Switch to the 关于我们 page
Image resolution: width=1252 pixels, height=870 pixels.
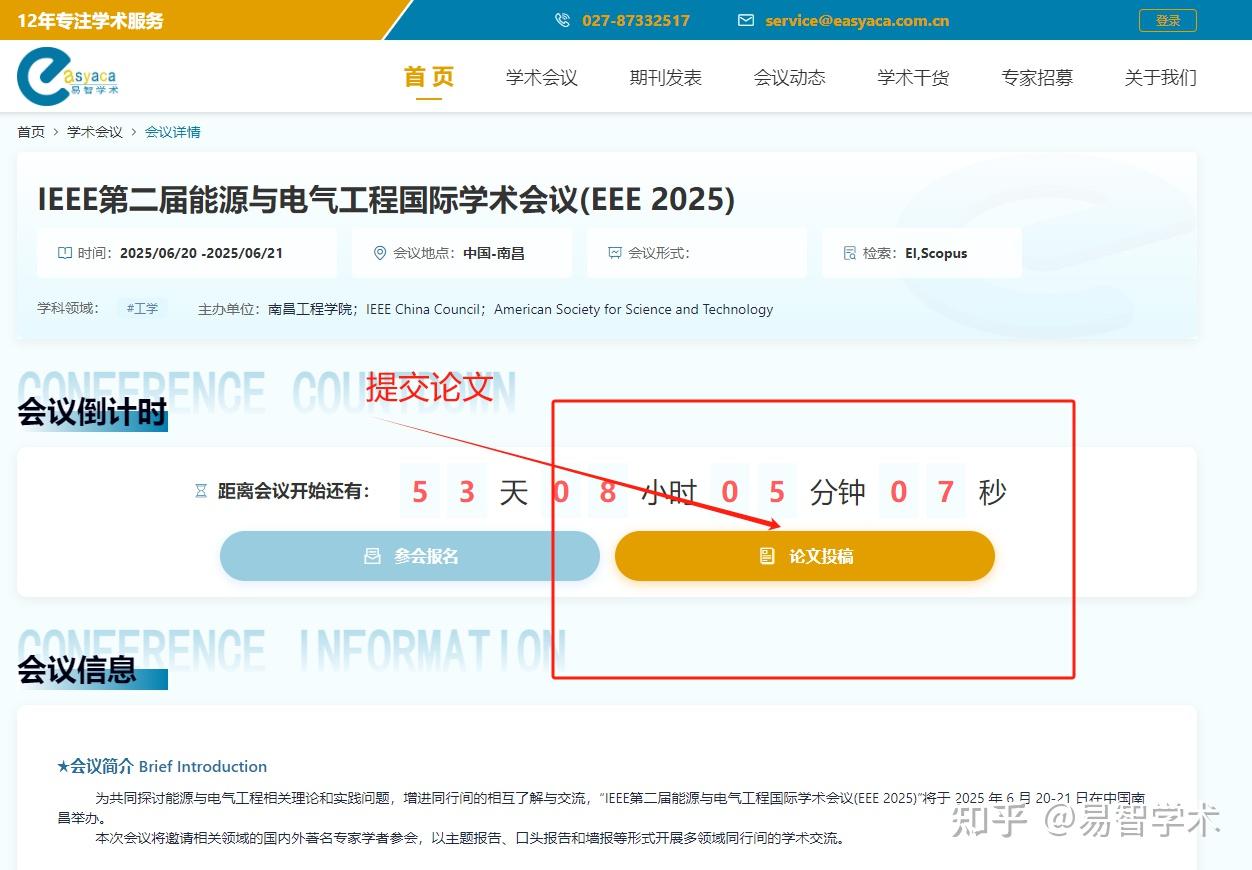(1160, 78)
